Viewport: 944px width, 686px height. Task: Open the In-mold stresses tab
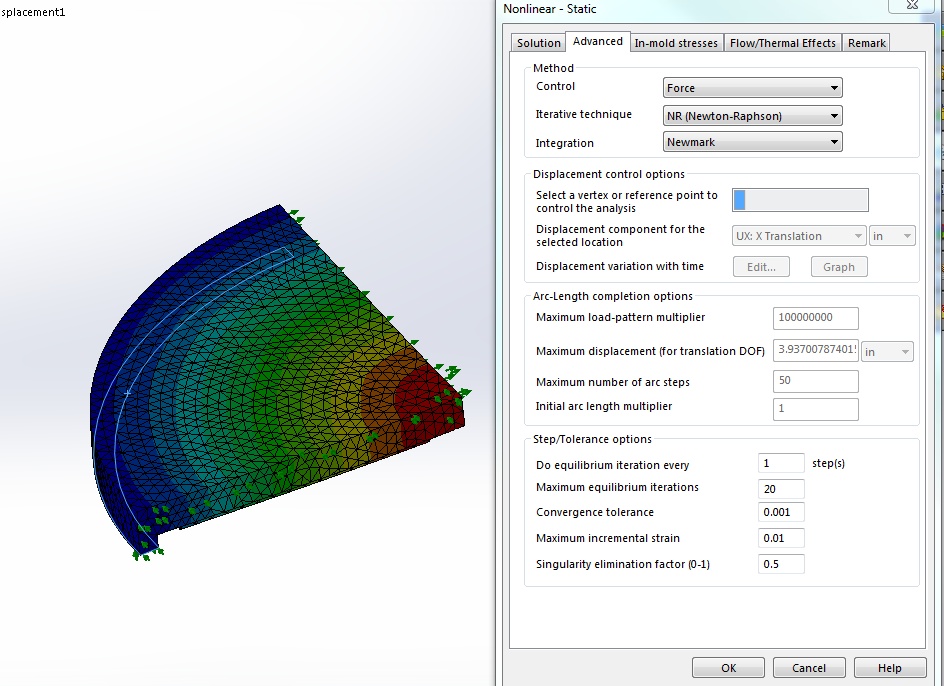click(x=676, y=43)
